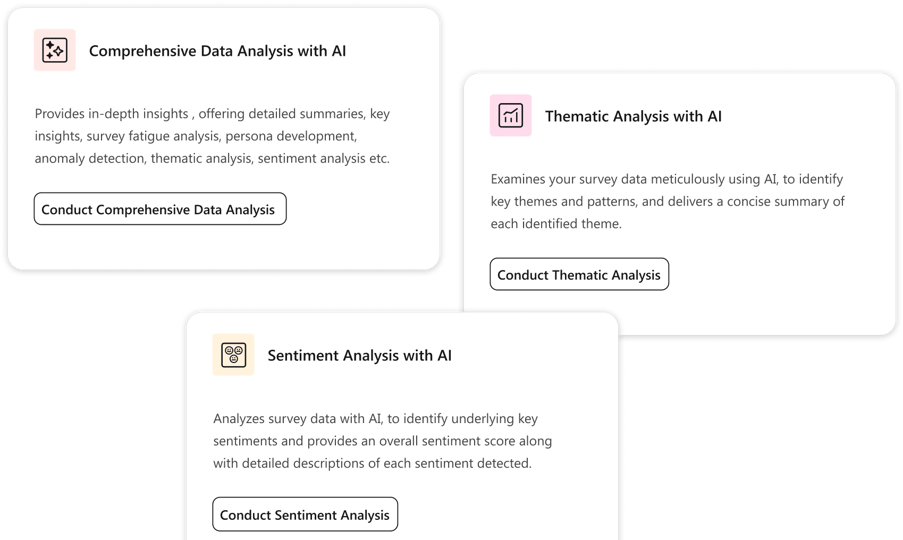The width and height of the screenshot is (903, 540).
Task: Click the Comprehensive Data Analysis sparkle icon
Action: (x=55, y=50)
